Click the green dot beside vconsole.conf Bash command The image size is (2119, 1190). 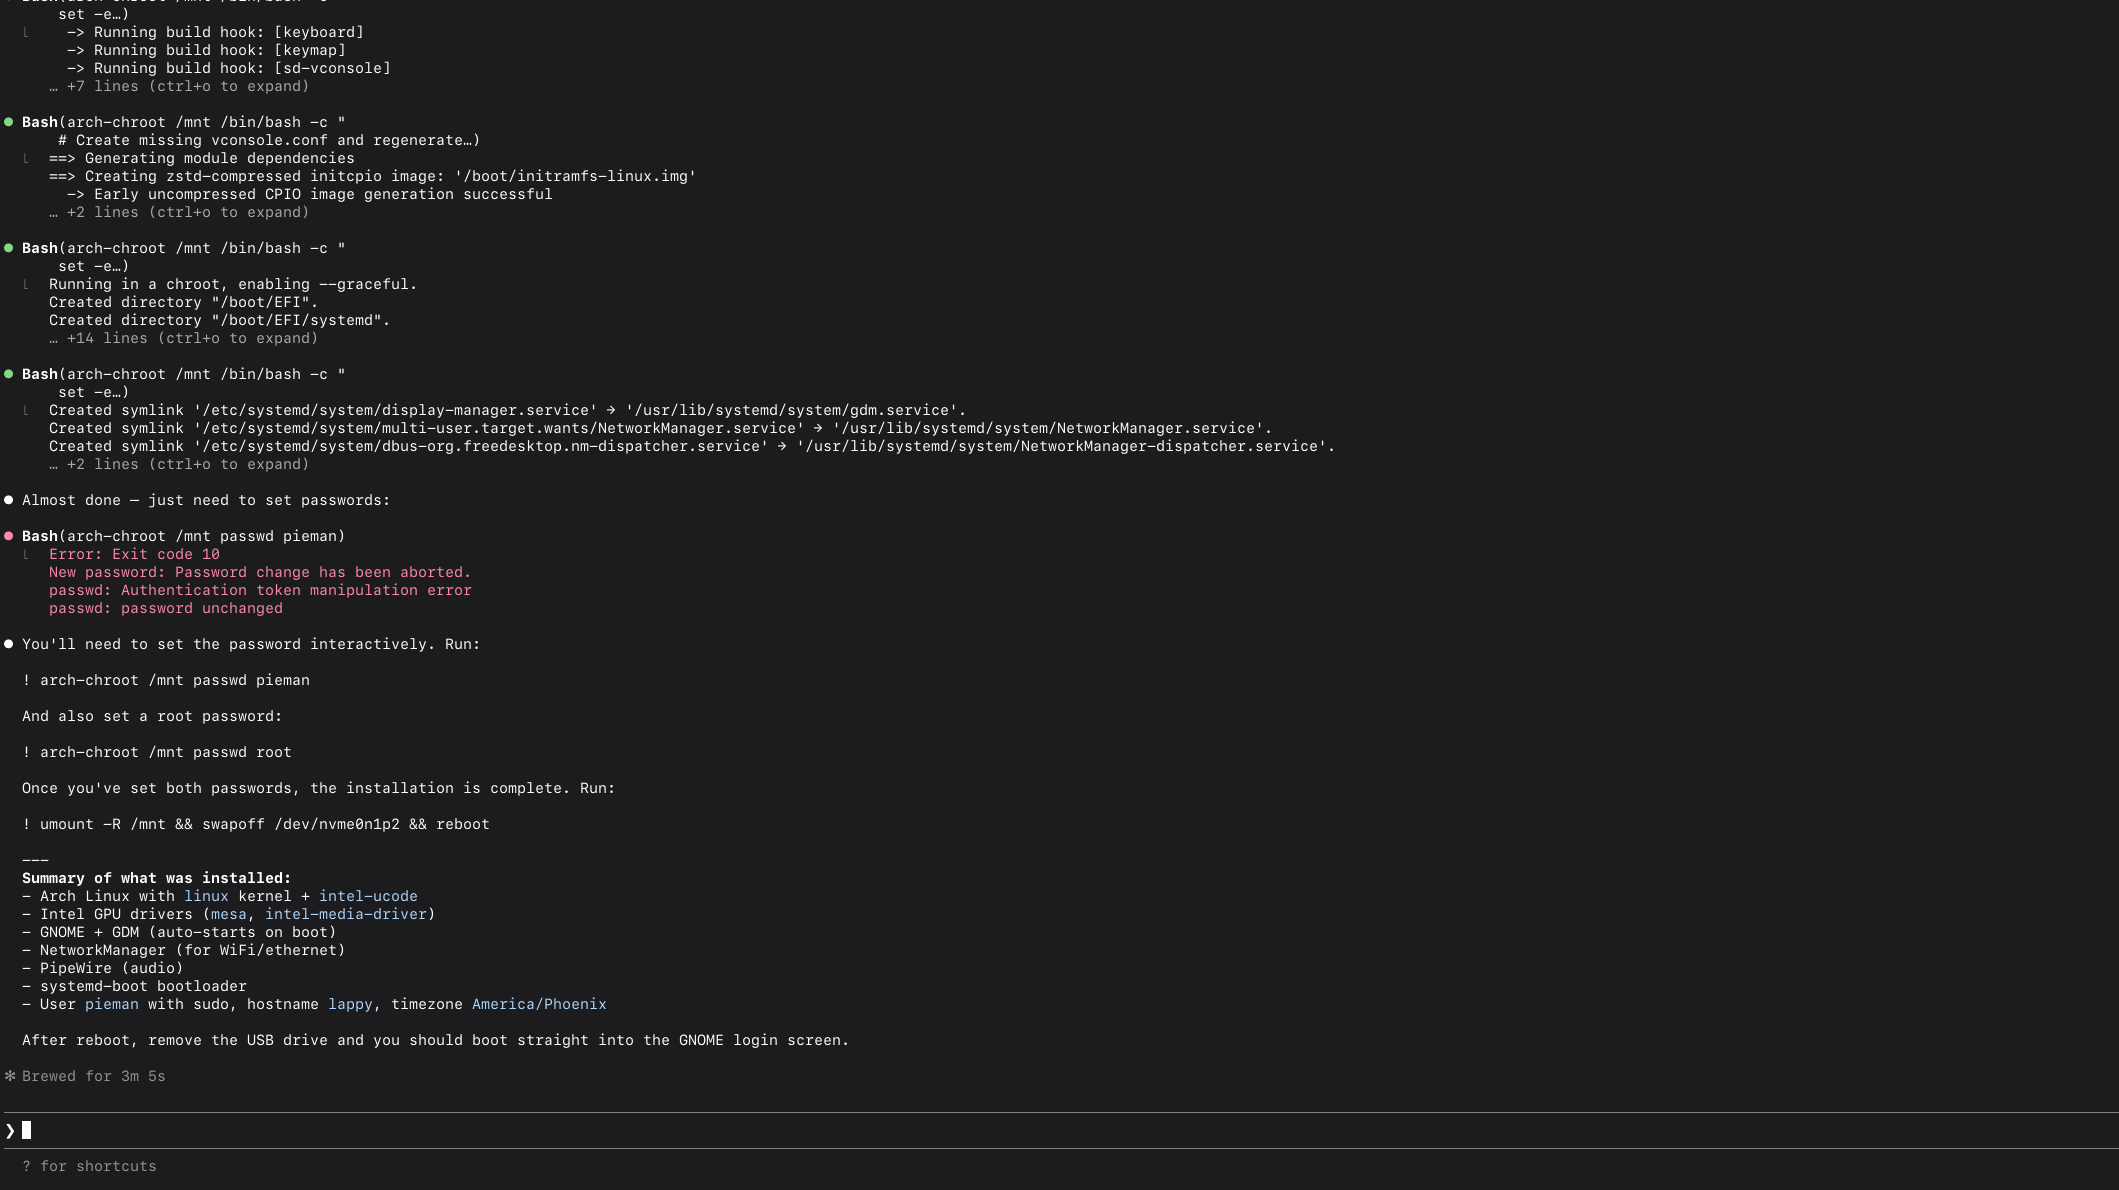coord(9,122)
